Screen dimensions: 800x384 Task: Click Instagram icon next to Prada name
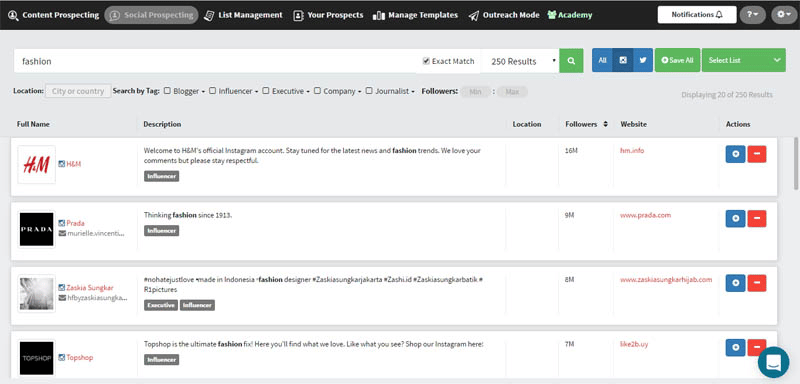click(62, 223)
